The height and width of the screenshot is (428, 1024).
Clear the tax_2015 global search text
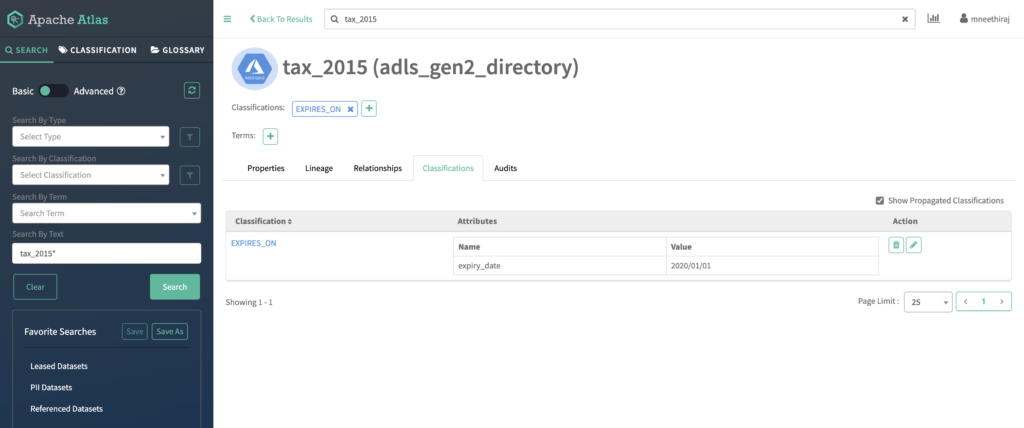pyautogui.click(x=905, y=20)
